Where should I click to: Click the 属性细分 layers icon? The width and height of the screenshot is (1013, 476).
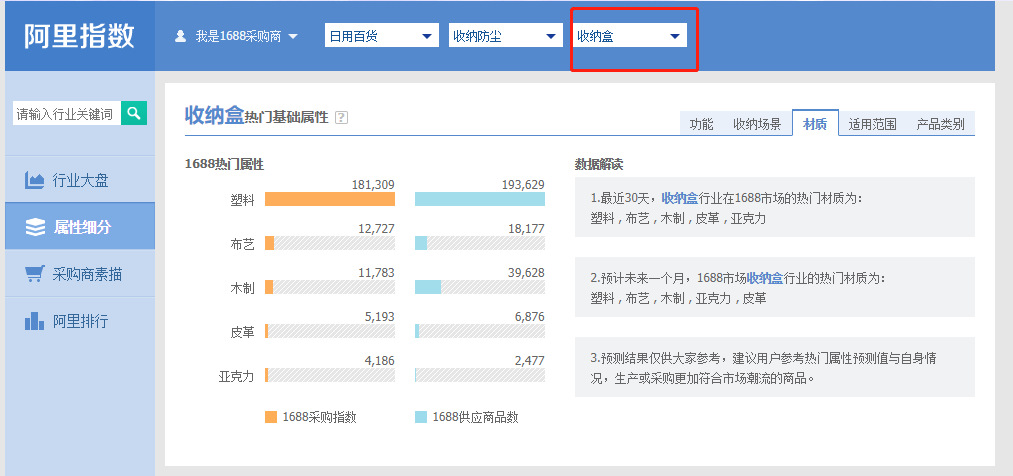pos(35,227)
